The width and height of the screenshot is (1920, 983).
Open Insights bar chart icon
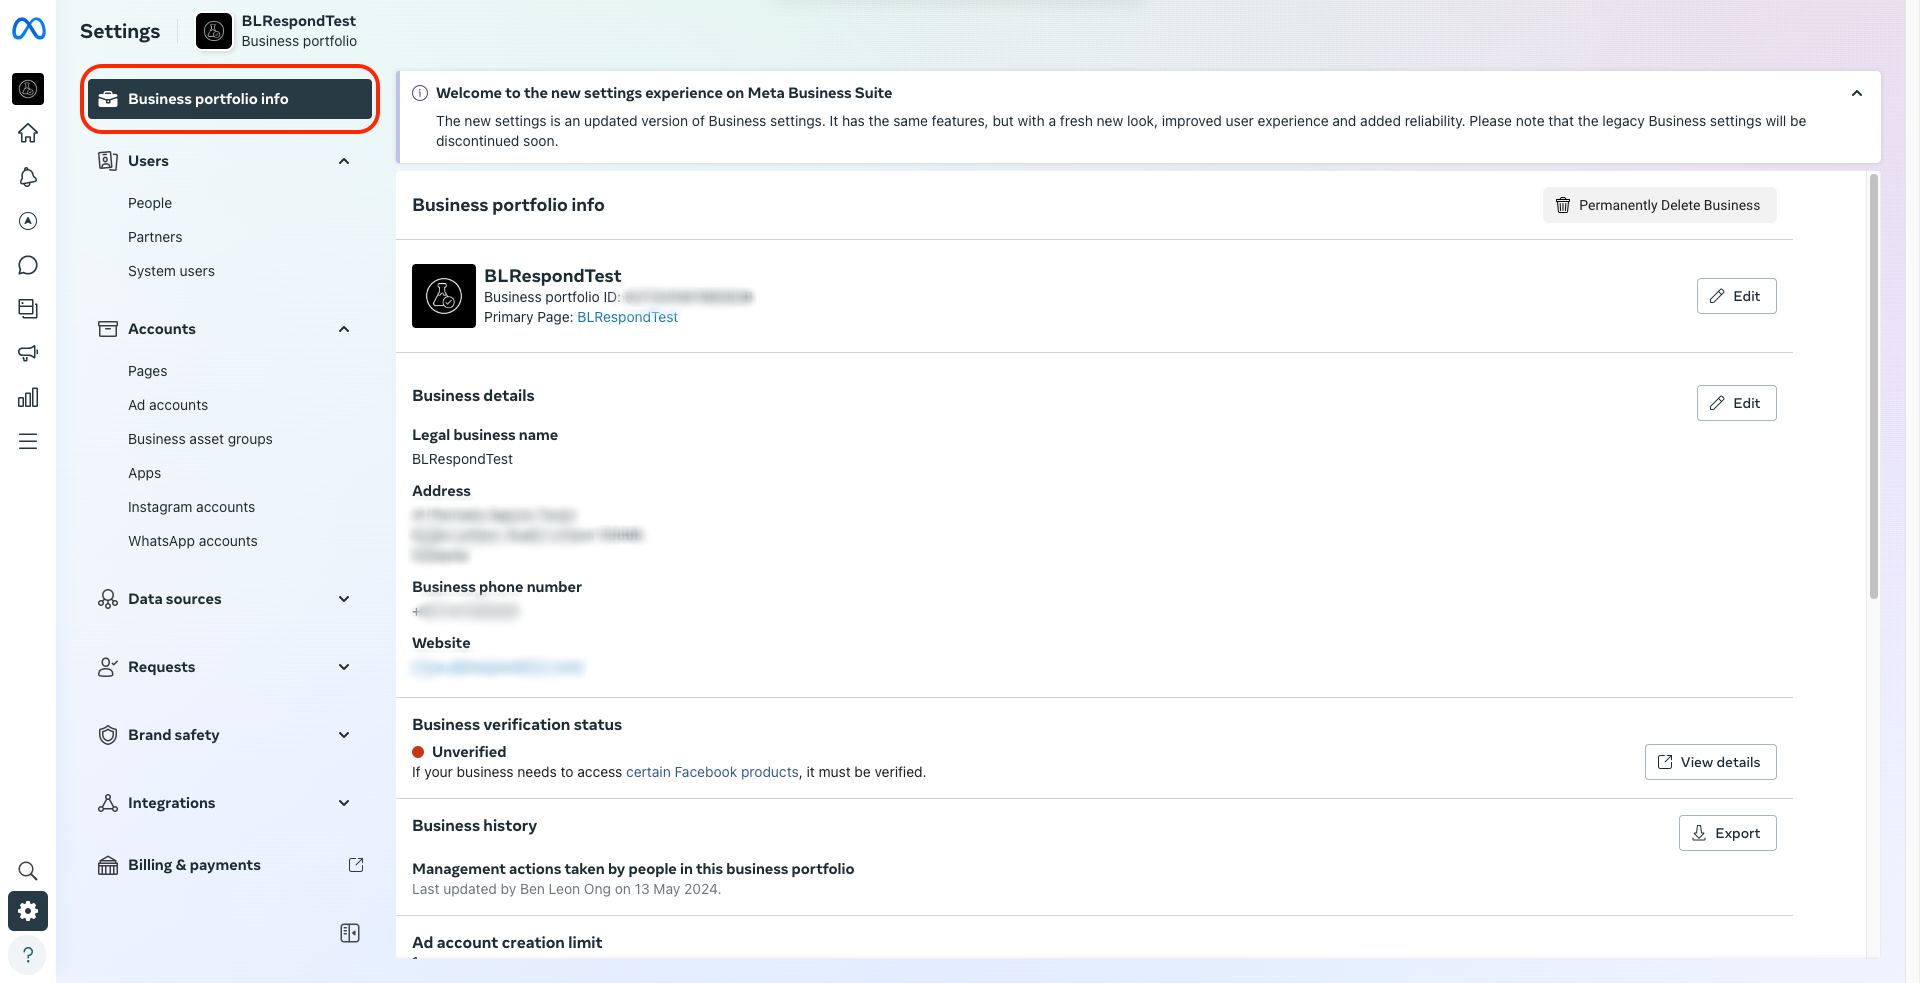pyautogui.click(x=28, y=397)
